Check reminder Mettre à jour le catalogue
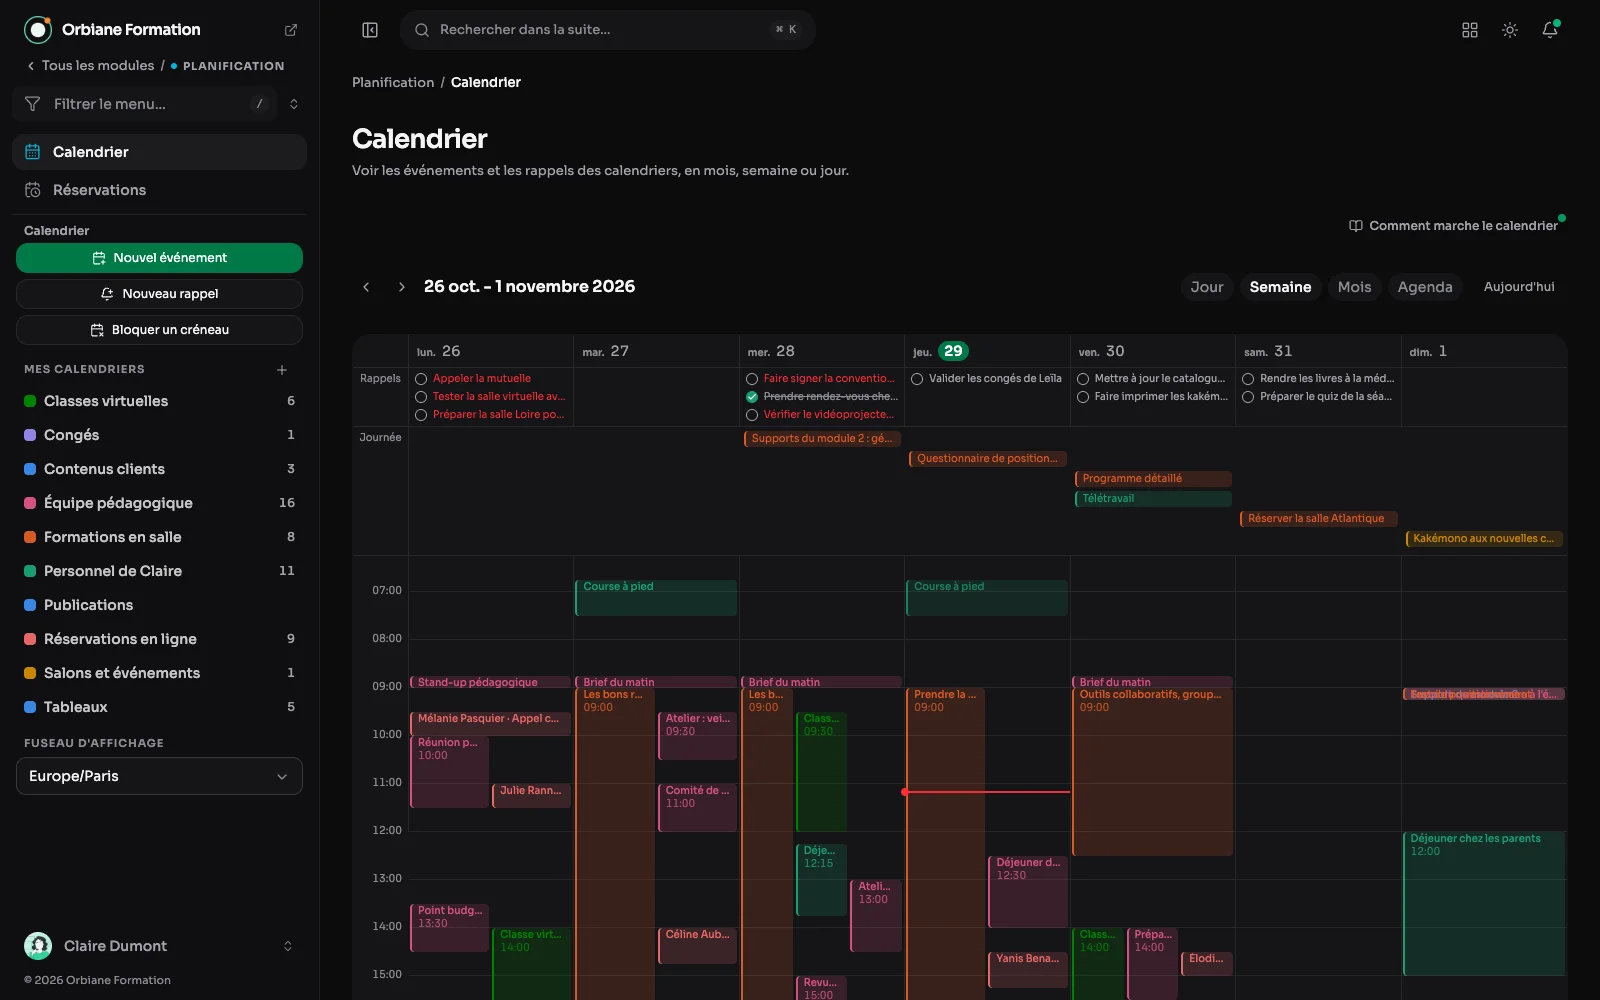Viewport: 1600px width, 1000px height. (x=1083, y=379)
